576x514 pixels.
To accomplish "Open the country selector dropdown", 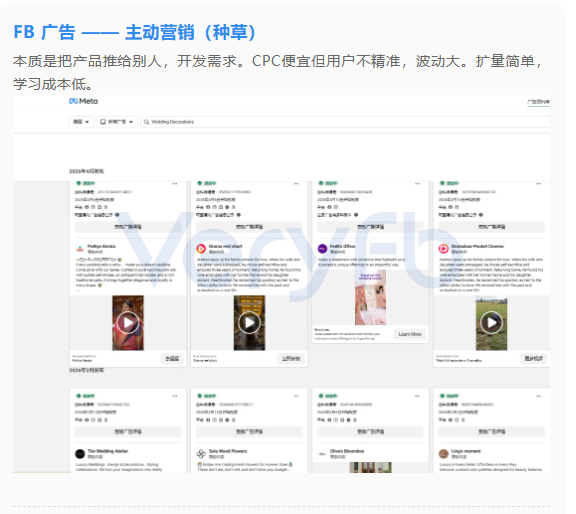I will (x=81, y=122).
